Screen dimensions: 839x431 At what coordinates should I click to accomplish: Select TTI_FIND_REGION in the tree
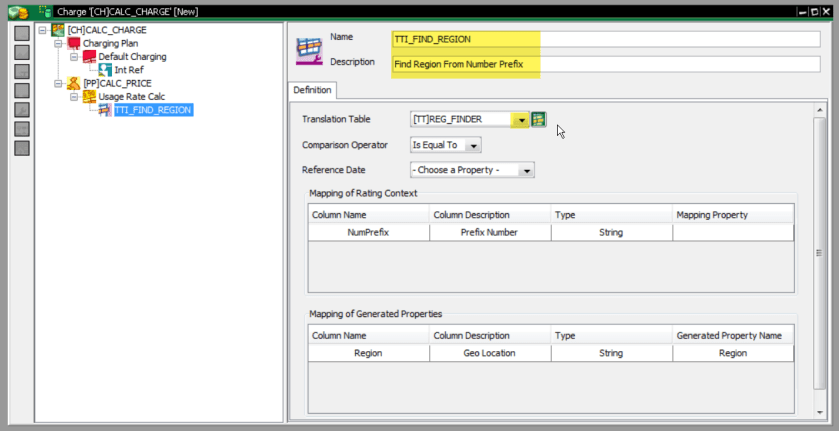pyautogui.click(x=153, y=110)
